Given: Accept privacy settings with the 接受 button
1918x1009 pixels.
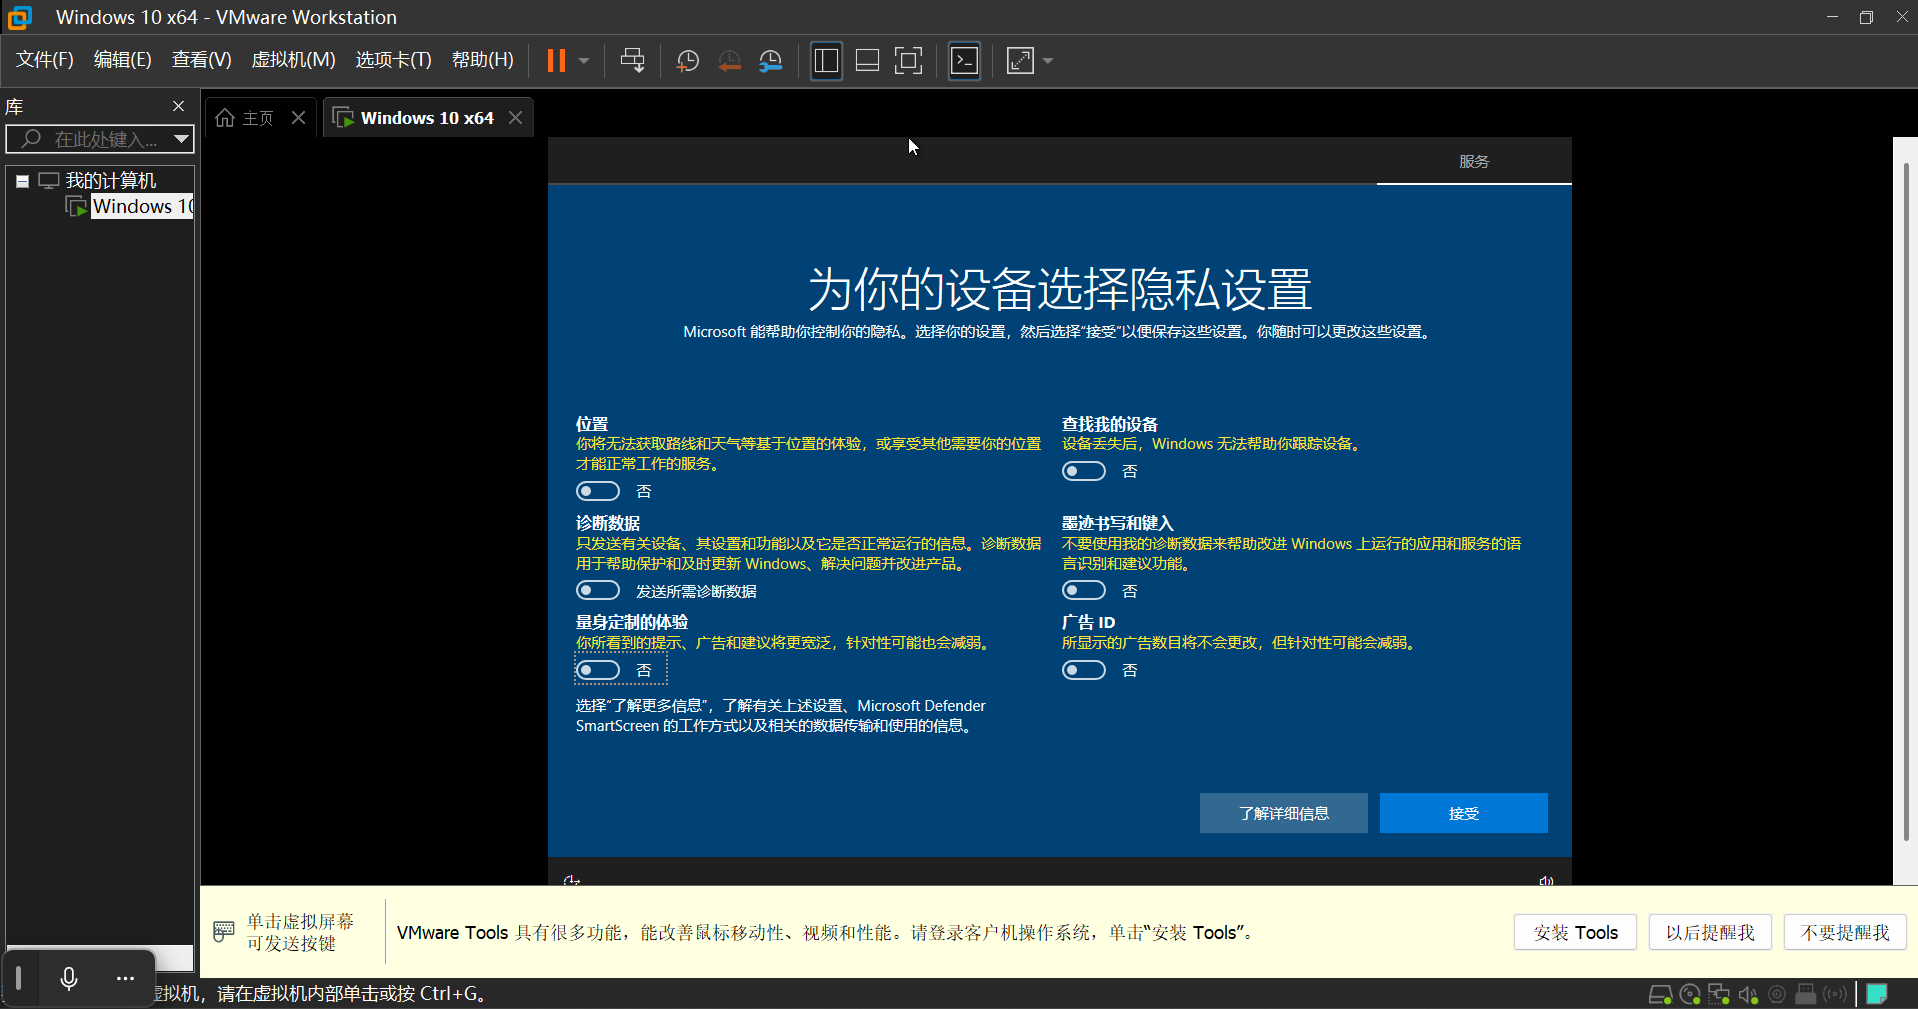Looking at the screenshot, I should pos(1462,813).
